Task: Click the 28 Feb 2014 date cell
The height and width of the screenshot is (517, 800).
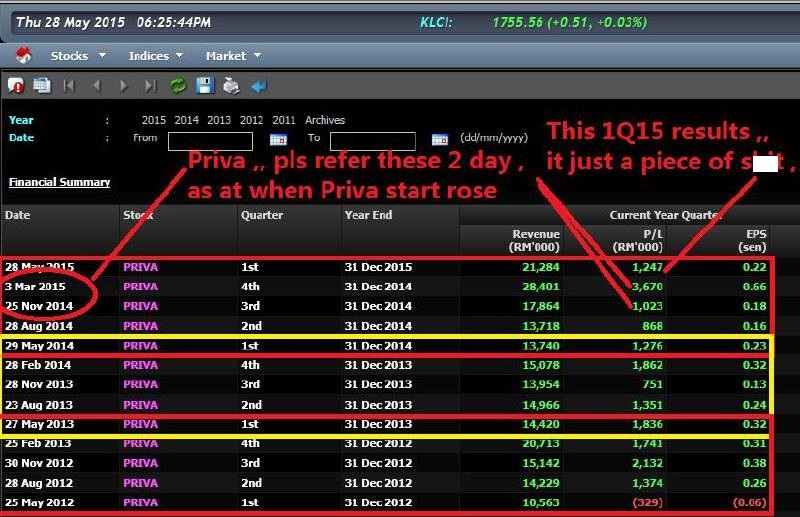Action: pos(38,365)
